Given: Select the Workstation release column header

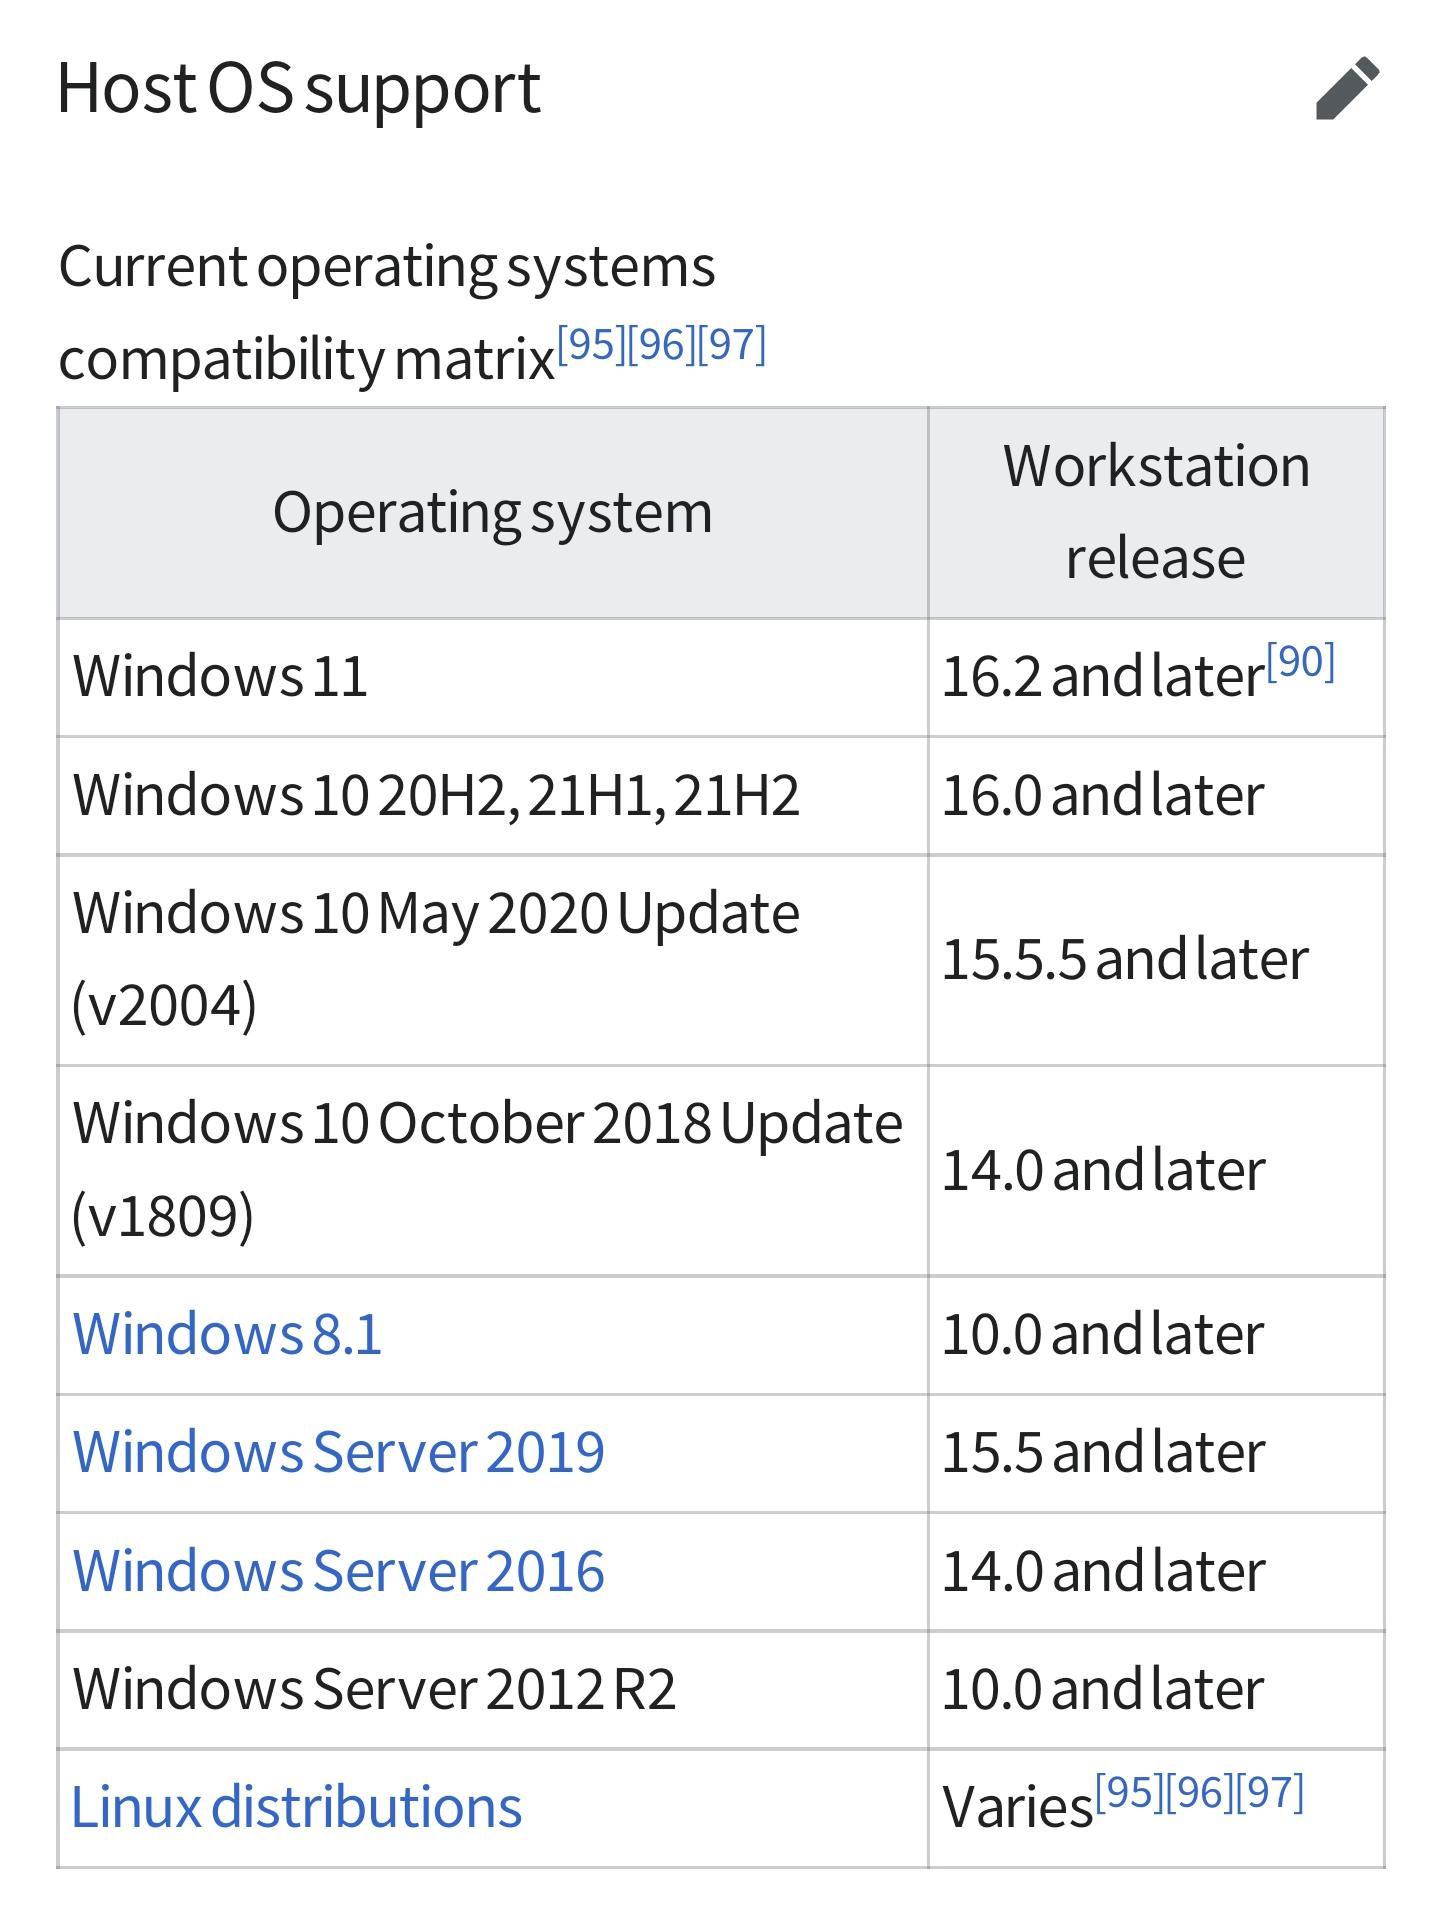Looking at the screenshot, I should (1156, 512).
